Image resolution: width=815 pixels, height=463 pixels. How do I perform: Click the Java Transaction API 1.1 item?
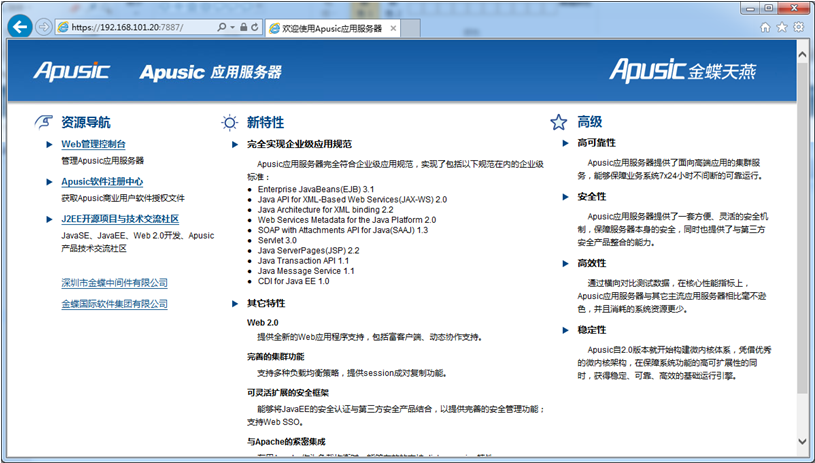click(x=303, y=260)
